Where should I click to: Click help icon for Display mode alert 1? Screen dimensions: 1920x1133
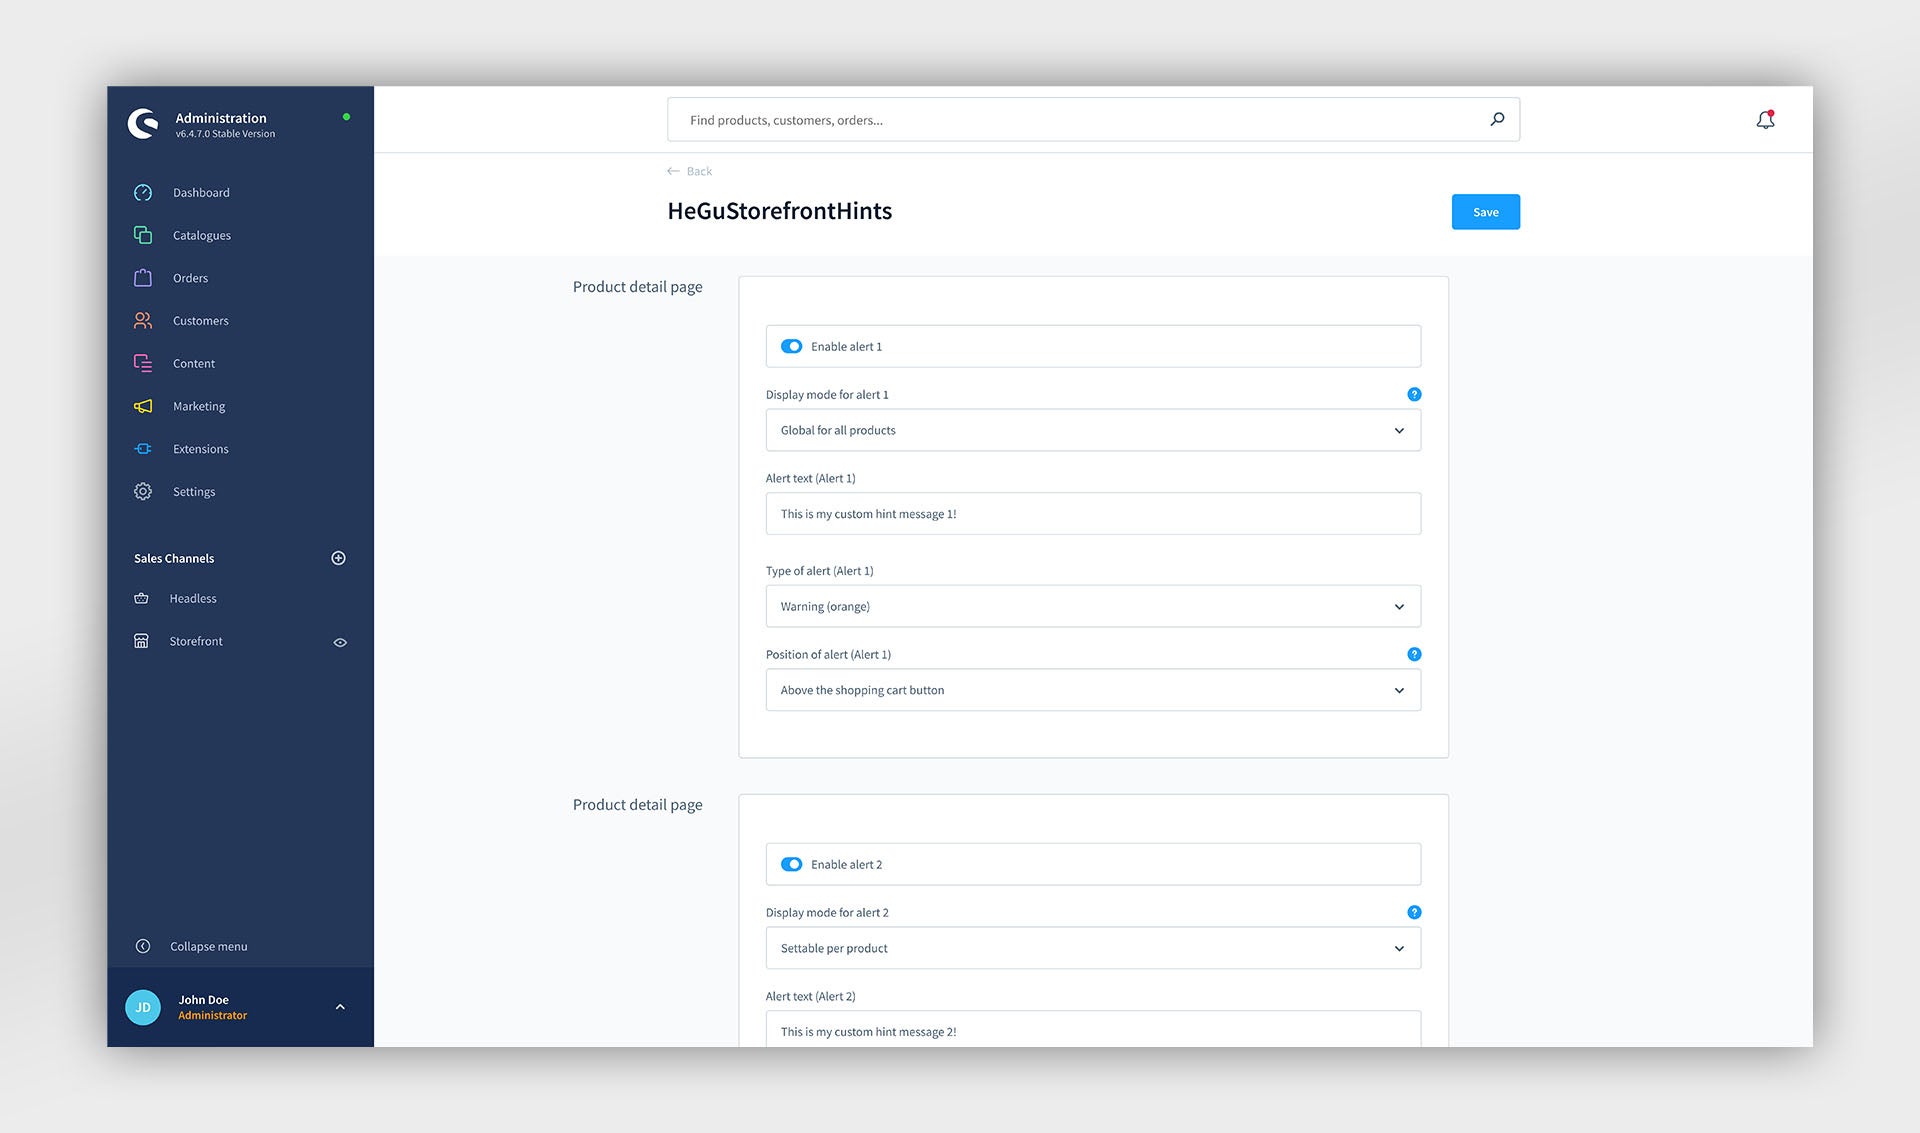[1414, 394]
